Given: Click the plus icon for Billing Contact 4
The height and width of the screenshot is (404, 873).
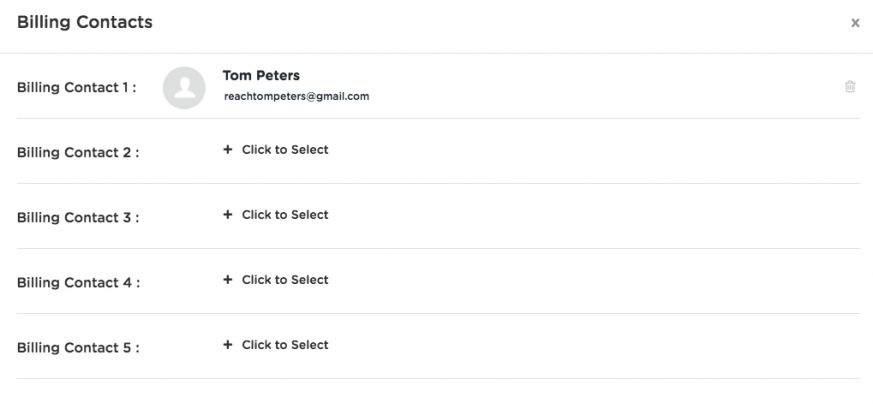Looking at the screenshot, I should tap(227, 279).
